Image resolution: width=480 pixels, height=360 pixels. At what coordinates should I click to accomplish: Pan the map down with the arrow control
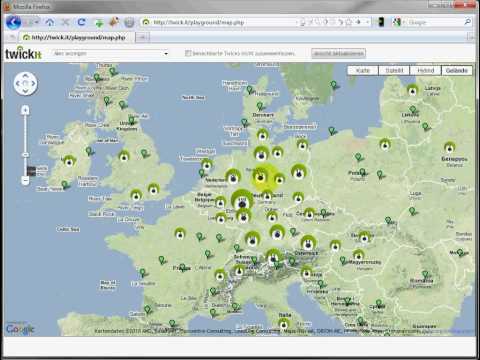click(x=25, y=91)
